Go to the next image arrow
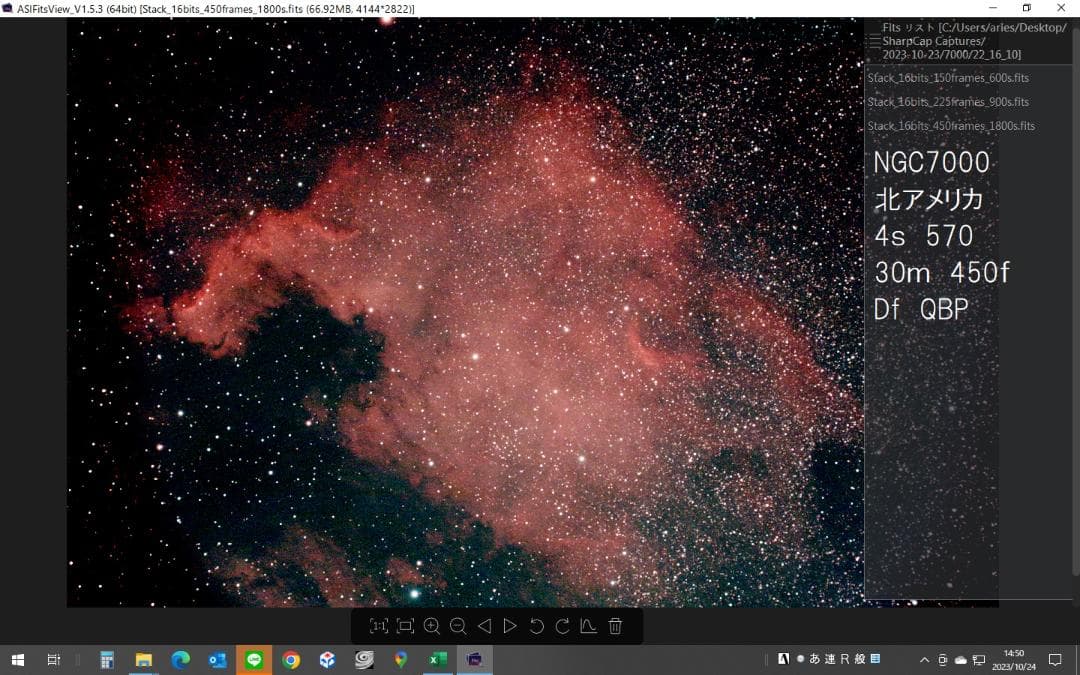 click(510, 626)
